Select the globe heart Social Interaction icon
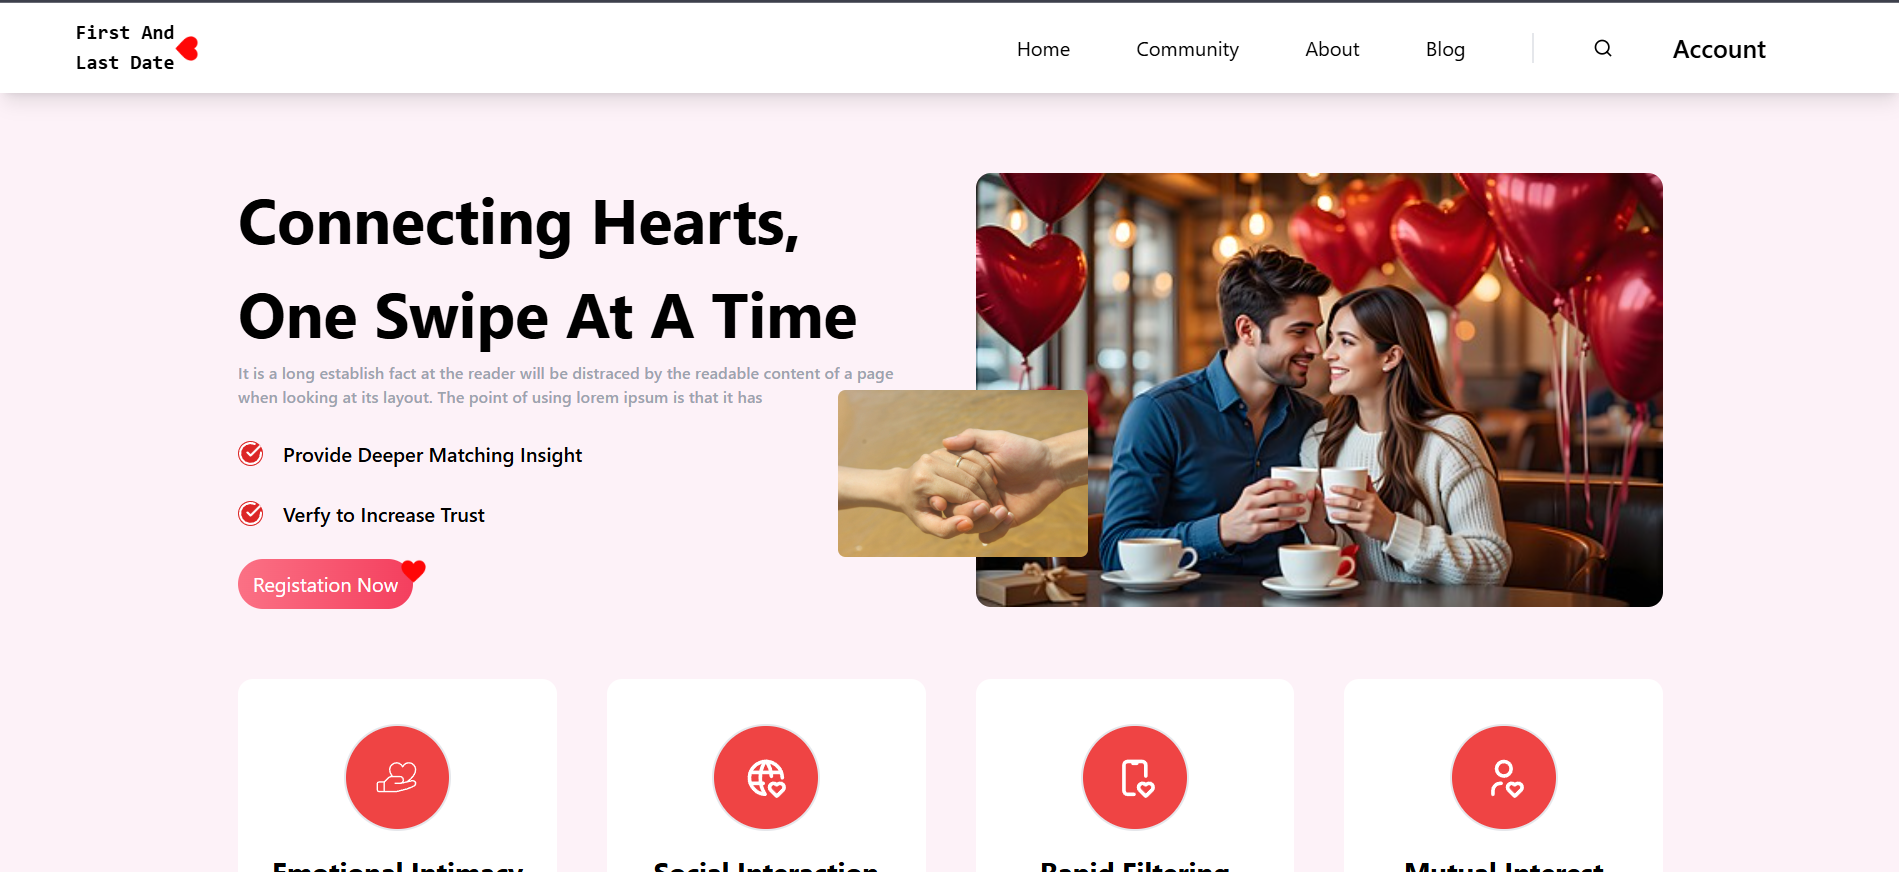 (x=766, y=777)
